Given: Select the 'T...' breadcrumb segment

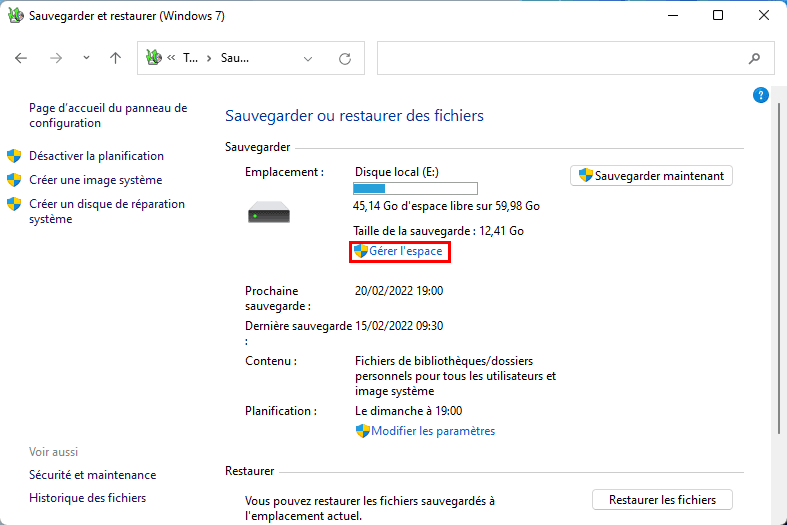Looking at the screenshot, I should (x=190, y=58).
